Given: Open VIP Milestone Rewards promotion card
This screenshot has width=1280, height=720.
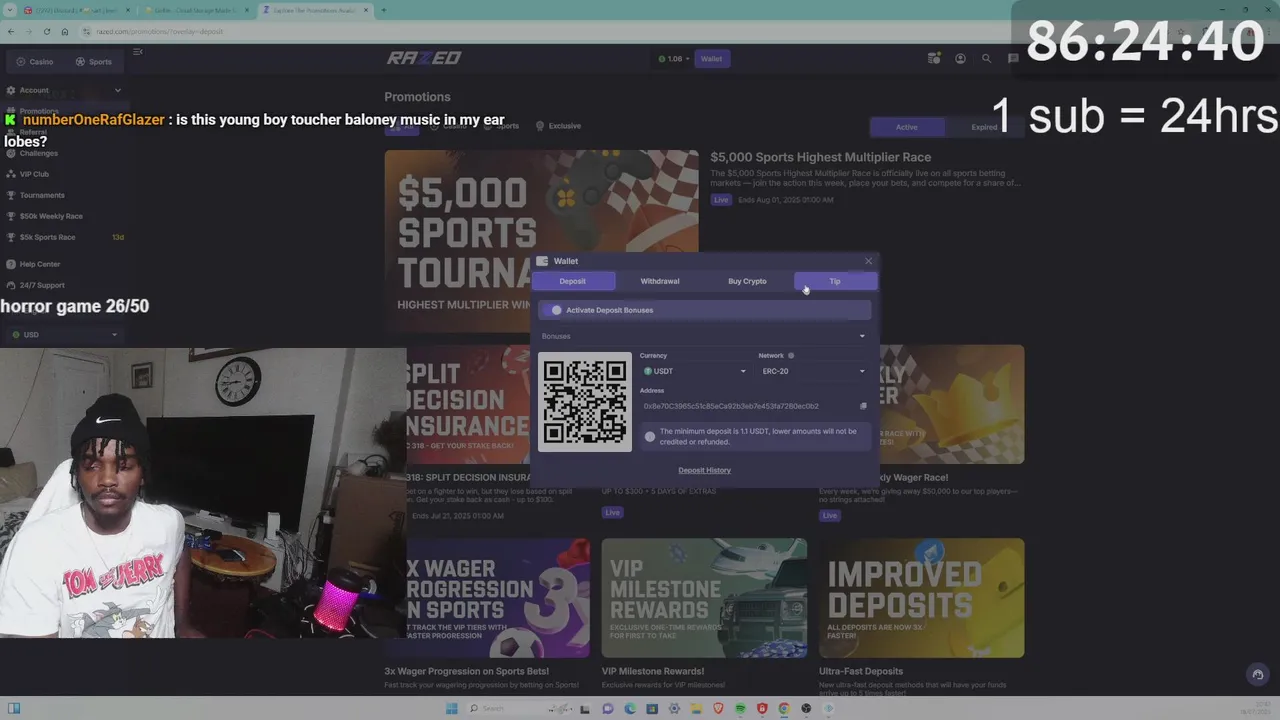Looking at the screenshot, I should point(704,598).
